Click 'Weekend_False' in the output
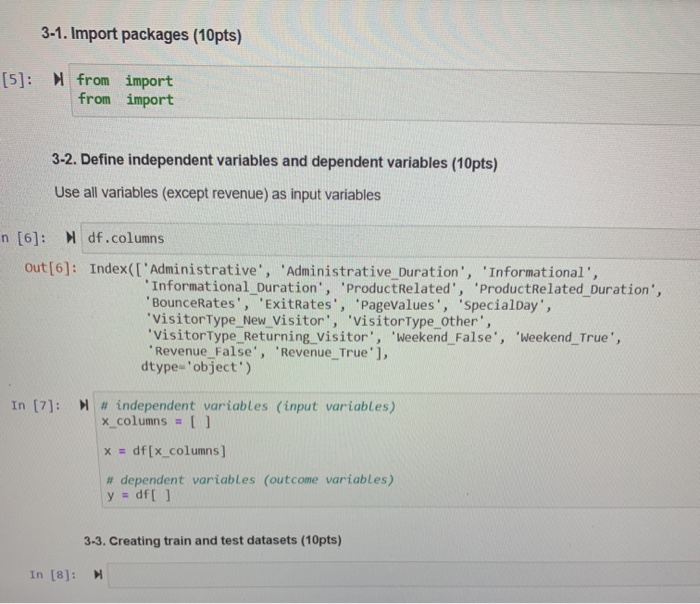The width and height of the screenshot is (700, 604). pyautogui.click(x=445, y=337)
